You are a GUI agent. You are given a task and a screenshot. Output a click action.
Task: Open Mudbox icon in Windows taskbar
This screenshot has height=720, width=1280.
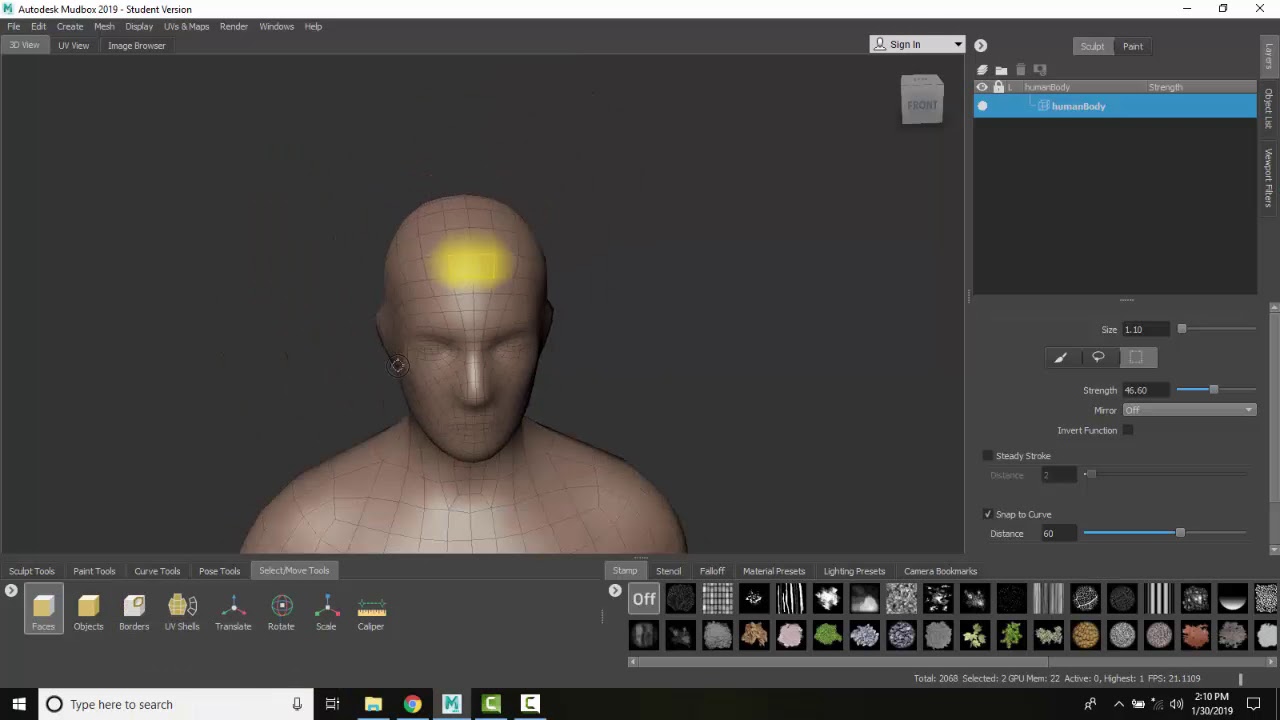click(x=451, y=704)
